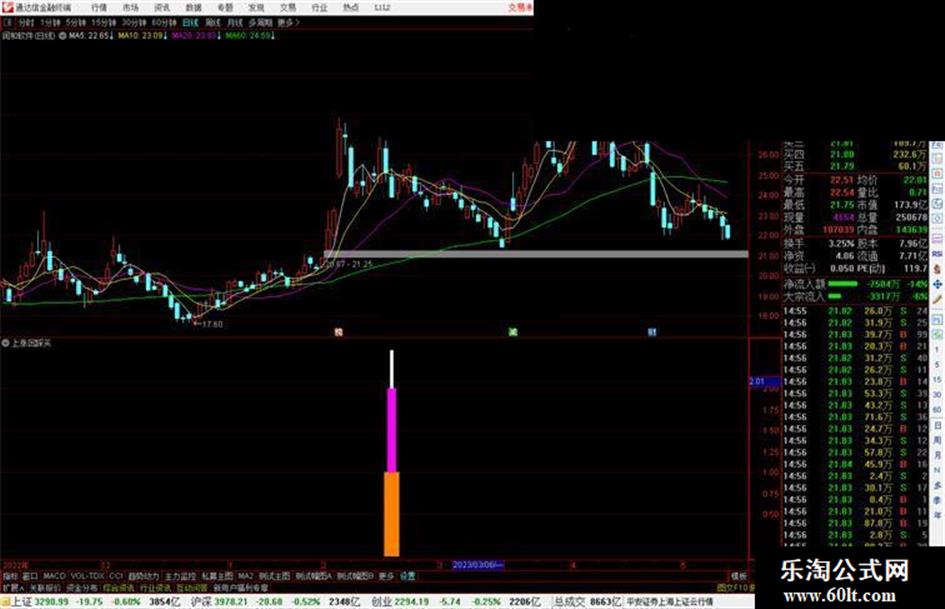
Task: Click the 上证 index value 3290.99
Action: [51, 602]
